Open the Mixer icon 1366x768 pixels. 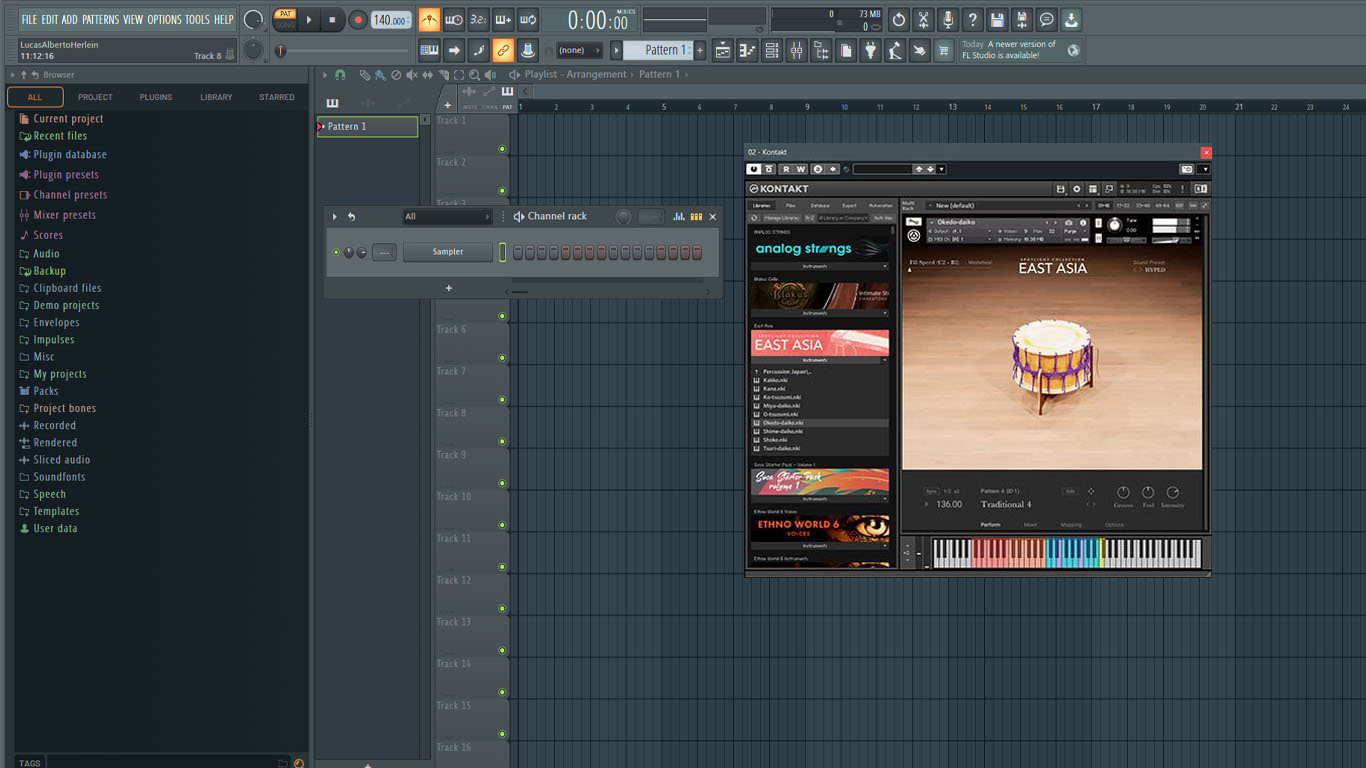coord(797,50)
